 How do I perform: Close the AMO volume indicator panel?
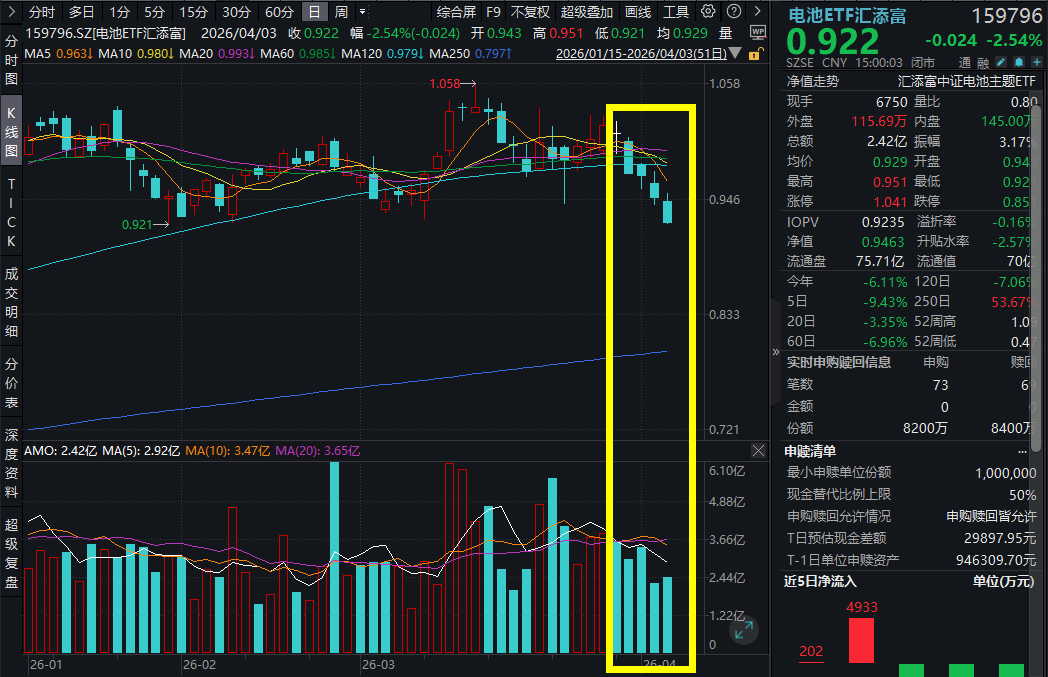point(759,451)
